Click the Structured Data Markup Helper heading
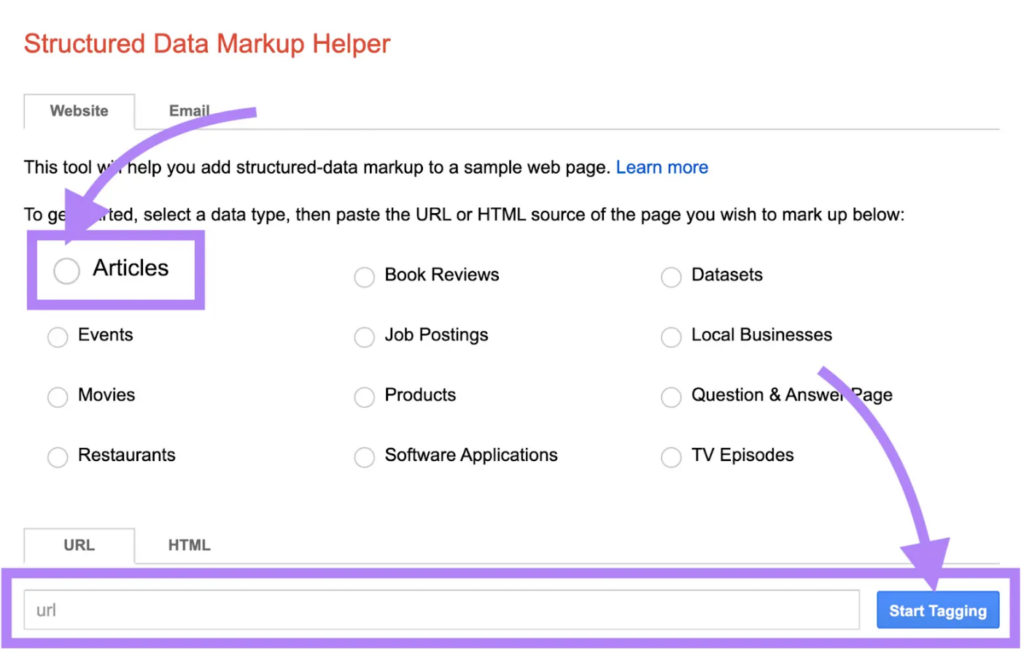 pos(207,43)
